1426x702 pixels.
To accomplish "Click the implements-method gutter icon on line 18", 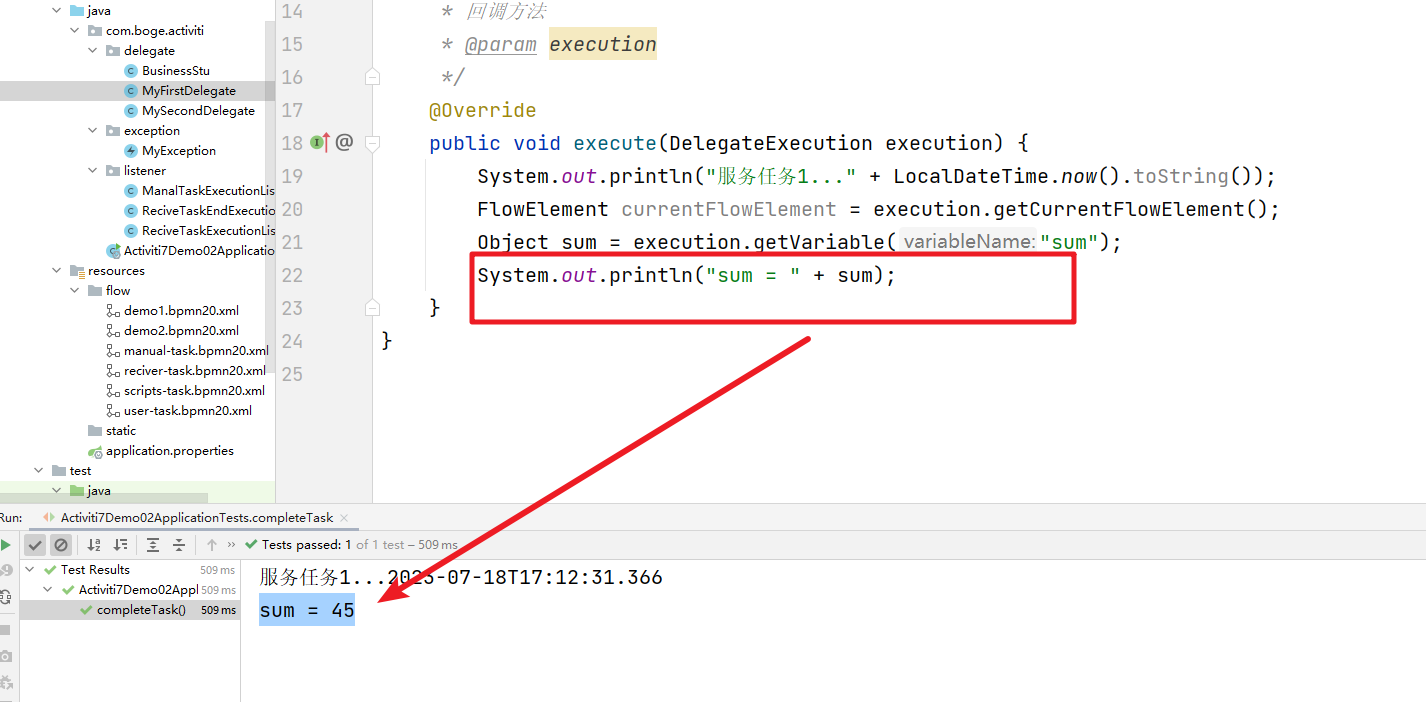I will tap(320, 143).
